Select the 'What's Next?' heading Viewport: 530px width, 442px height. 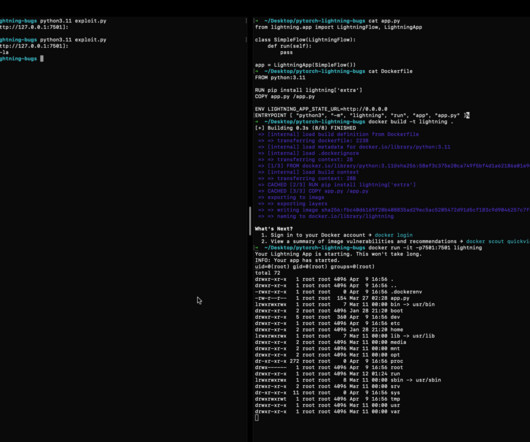pyautogui.click(x=274, y=229)
